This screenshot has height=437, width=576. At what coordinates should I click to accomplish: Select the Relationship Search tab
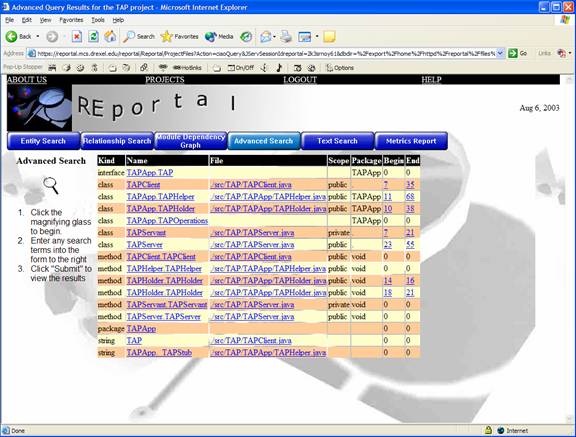click(117, 141)
